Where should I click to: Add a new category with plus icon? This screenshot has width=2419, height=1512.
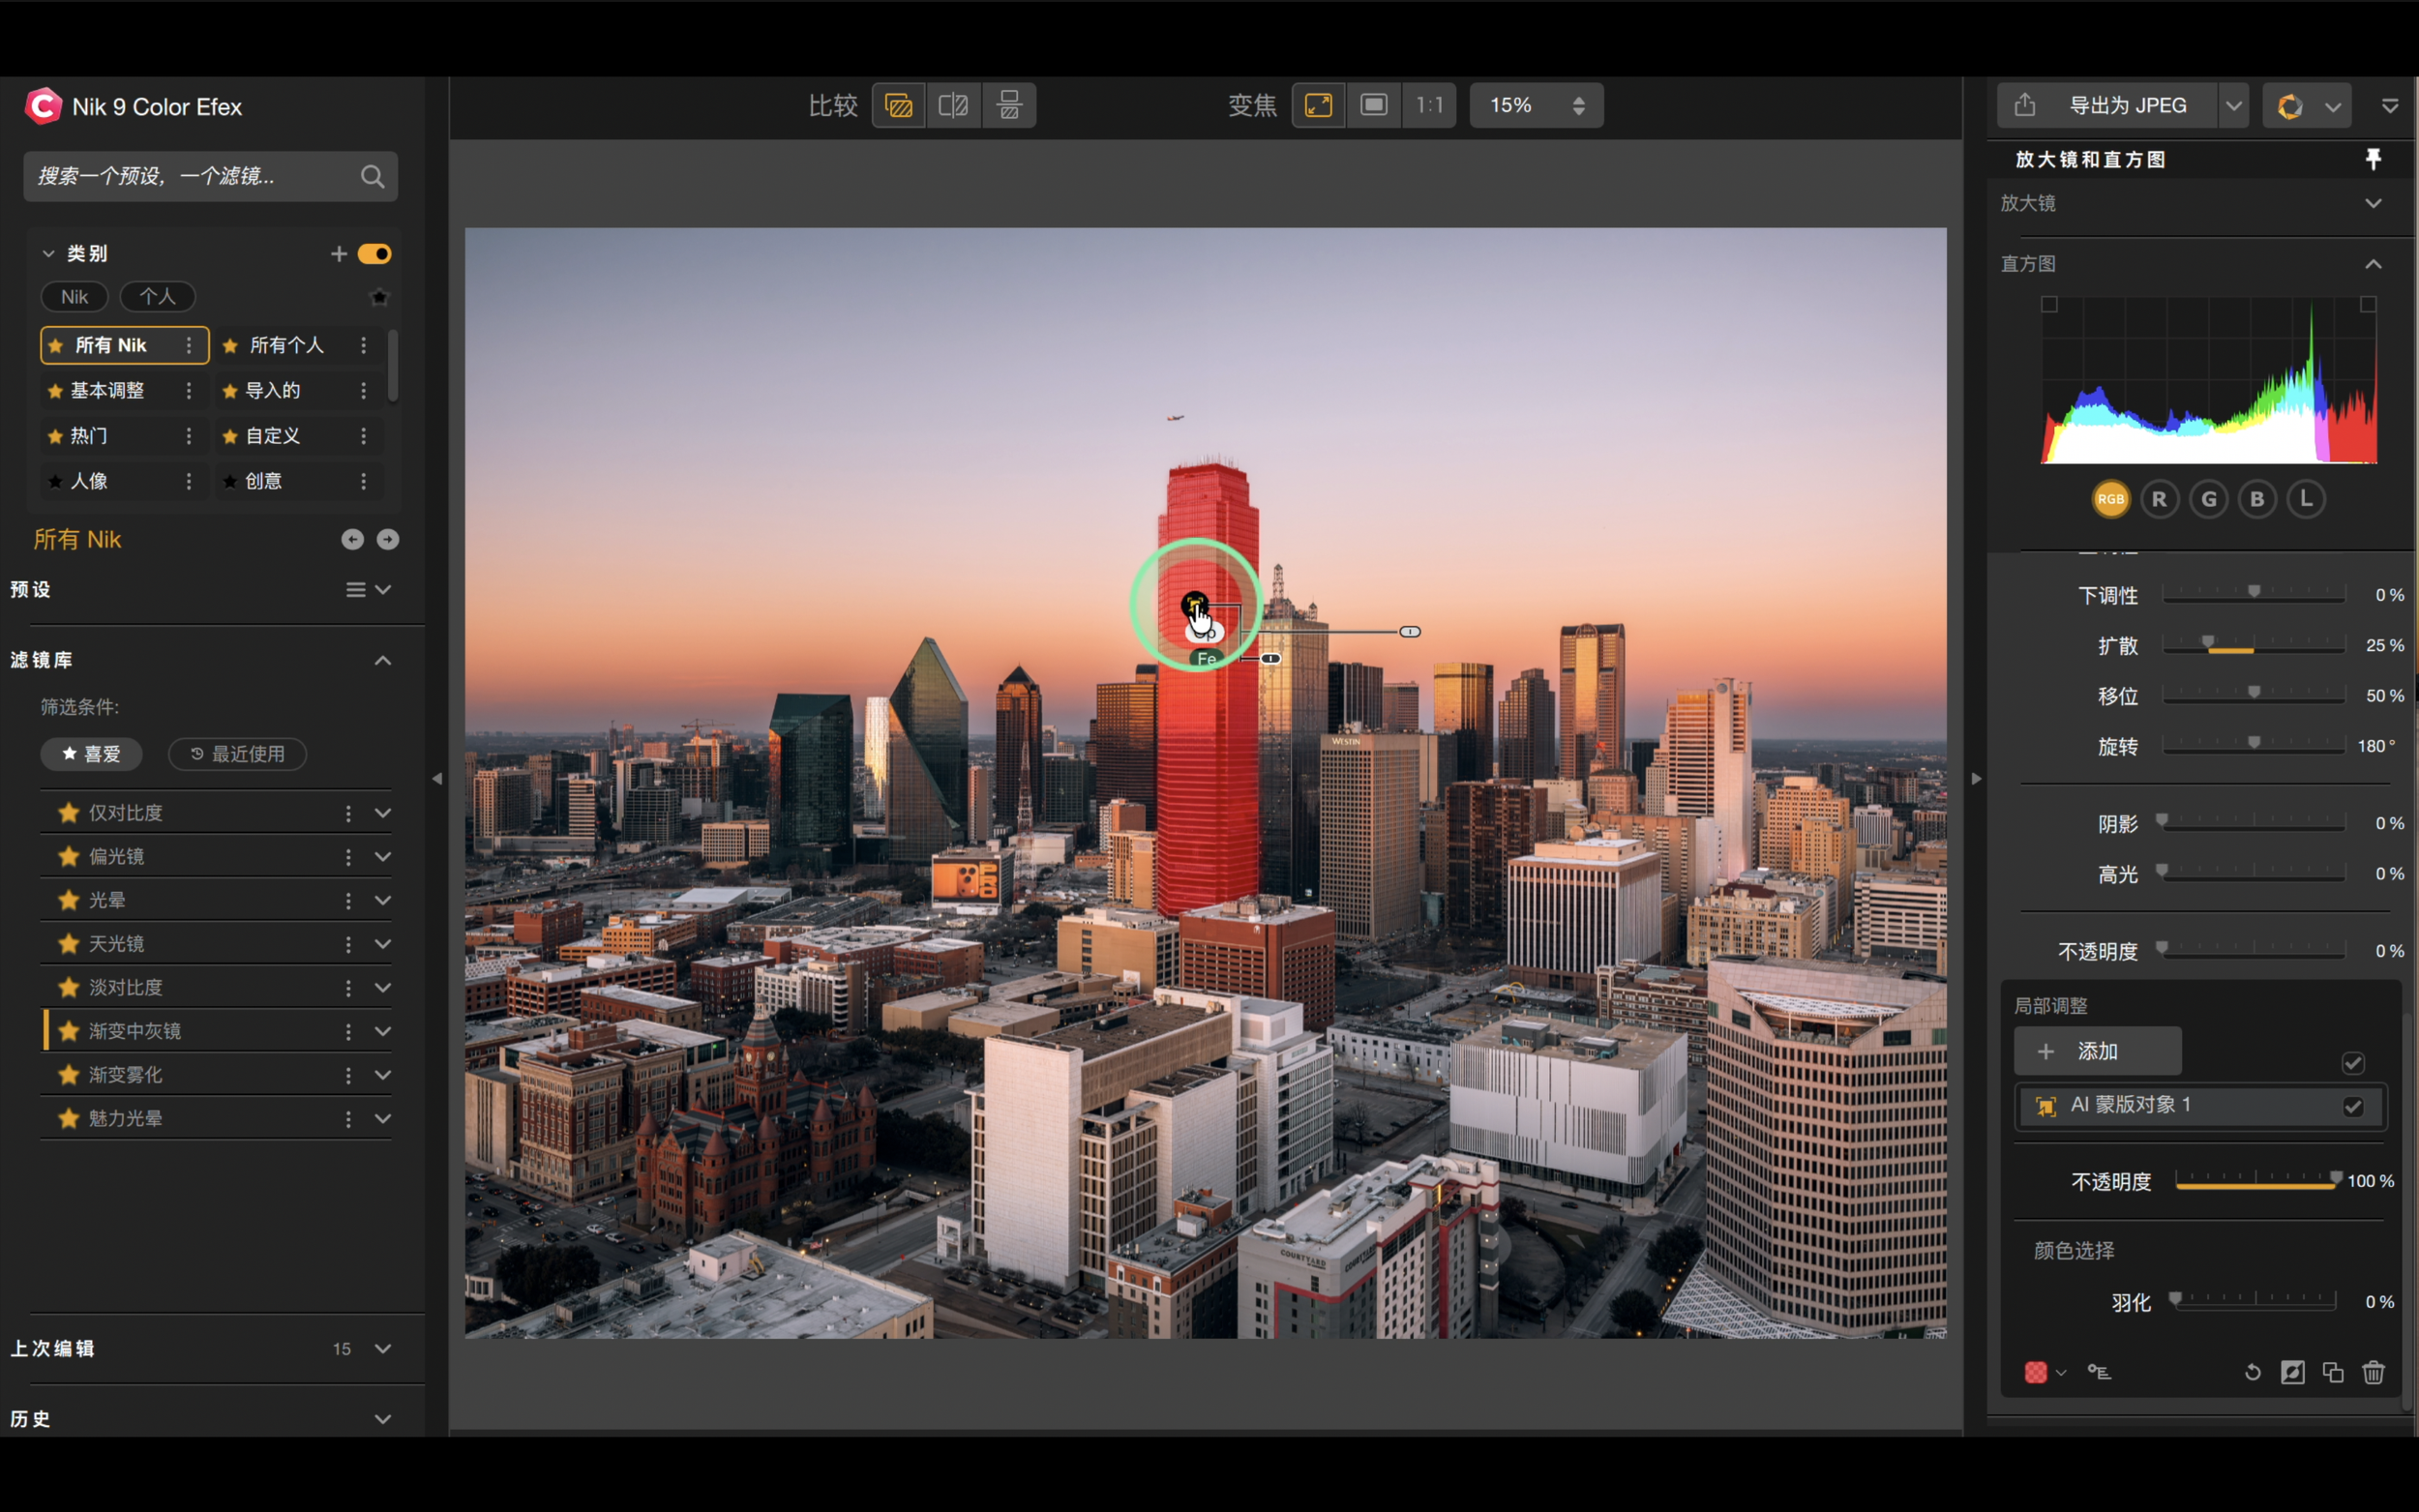pyautogui.click(x=339, y=254)
